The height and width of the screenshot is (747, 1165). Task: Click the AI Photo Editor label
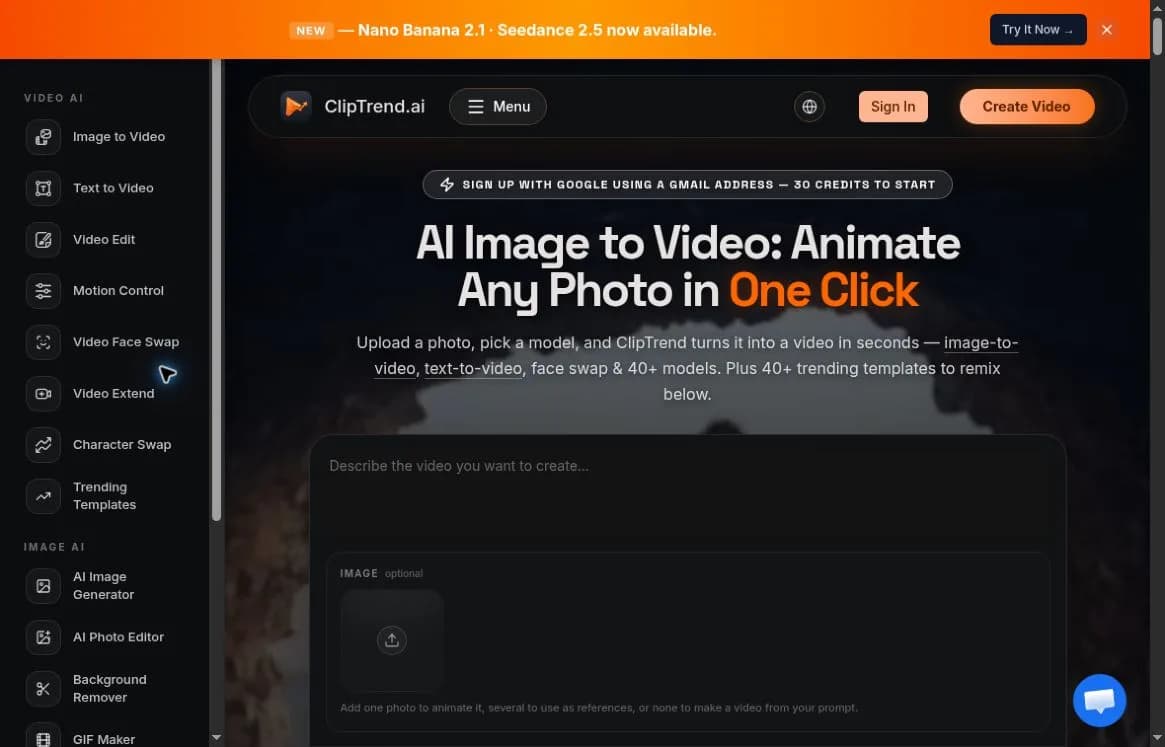118,637
